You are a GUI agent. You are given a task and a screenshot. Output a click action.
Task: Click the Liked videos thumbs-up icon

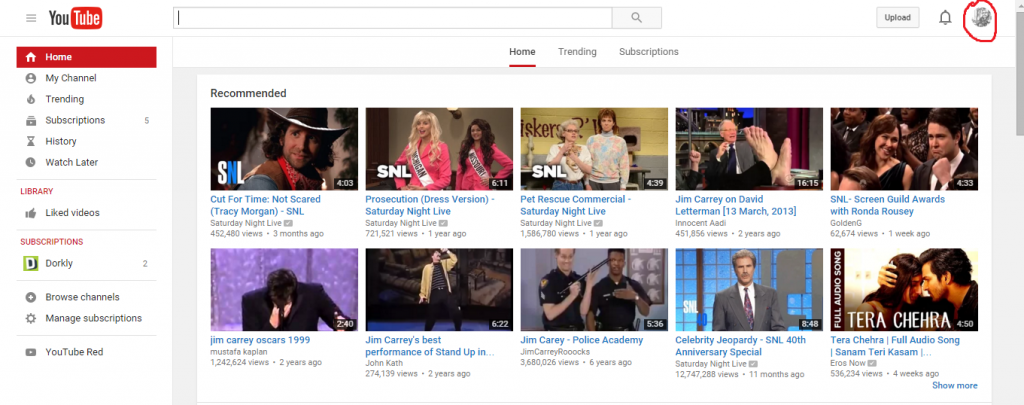click(30, 213)
